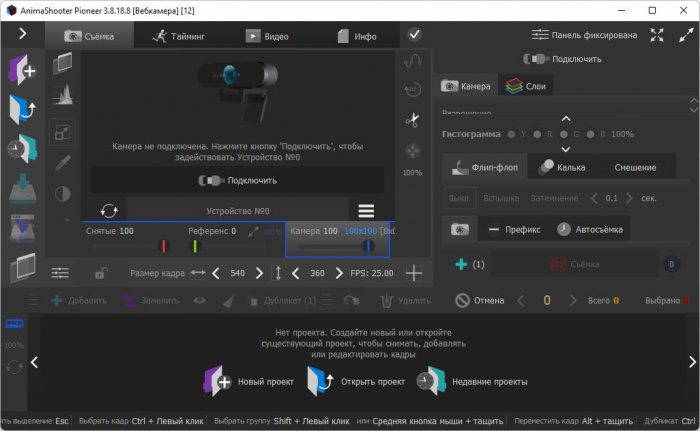Image resolution: width=700 pixels, height=431 pixels.
Task: Click the blue filmstrip icon at timeline left
Action: (14, 324)
